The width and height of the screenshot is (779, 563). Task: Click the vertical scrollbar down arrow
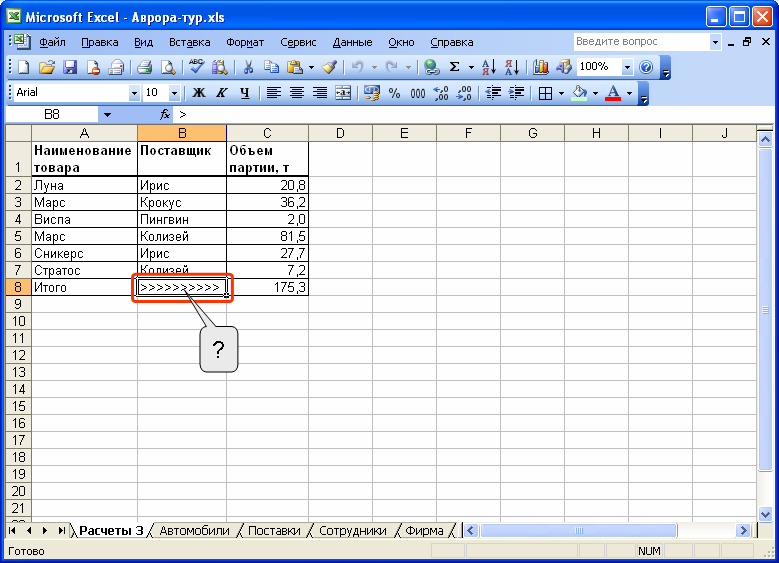tap(765, 514)
